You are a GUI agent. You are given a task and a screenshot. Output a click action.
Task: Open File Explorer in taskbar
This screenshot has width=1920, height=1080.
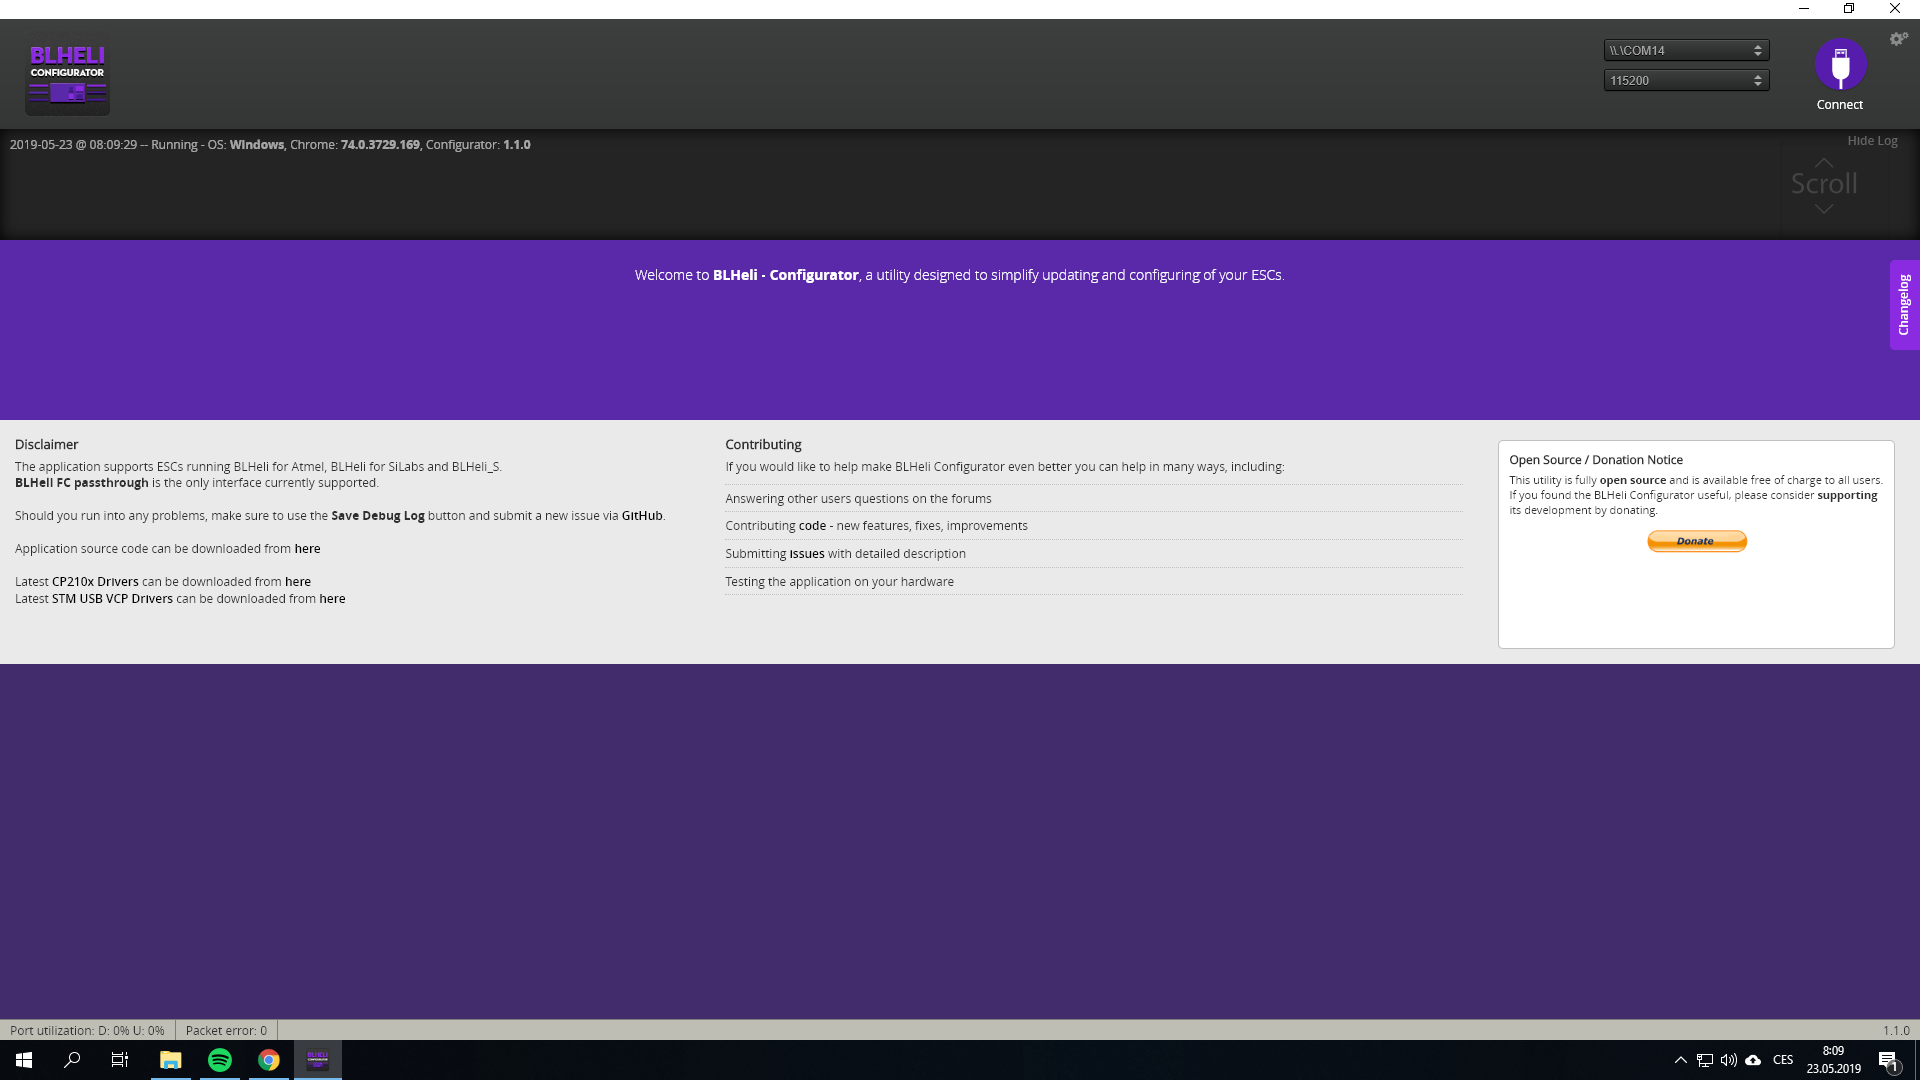[x=171, y=1060]
